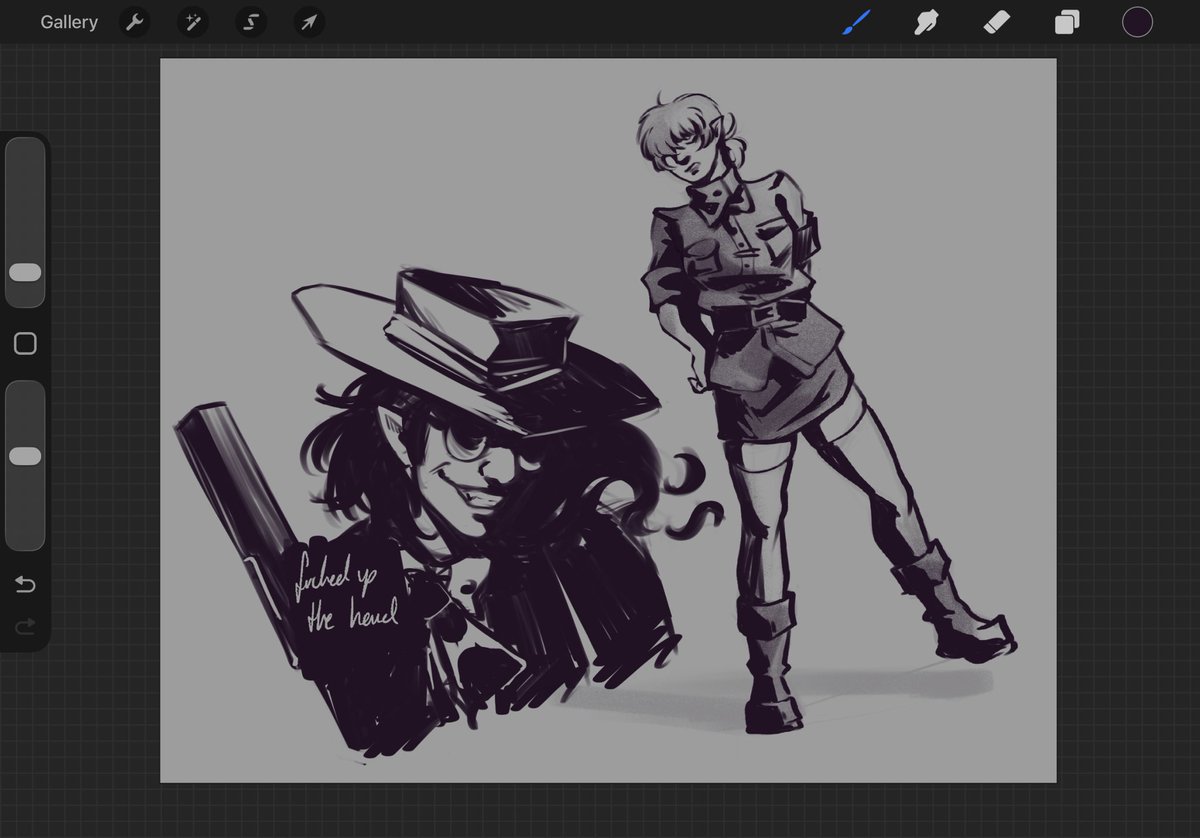The height and width of the screenshot is (838, 1200).
Task: Open the Adjustments magic wand menu
Action: [x=193, y=22]
